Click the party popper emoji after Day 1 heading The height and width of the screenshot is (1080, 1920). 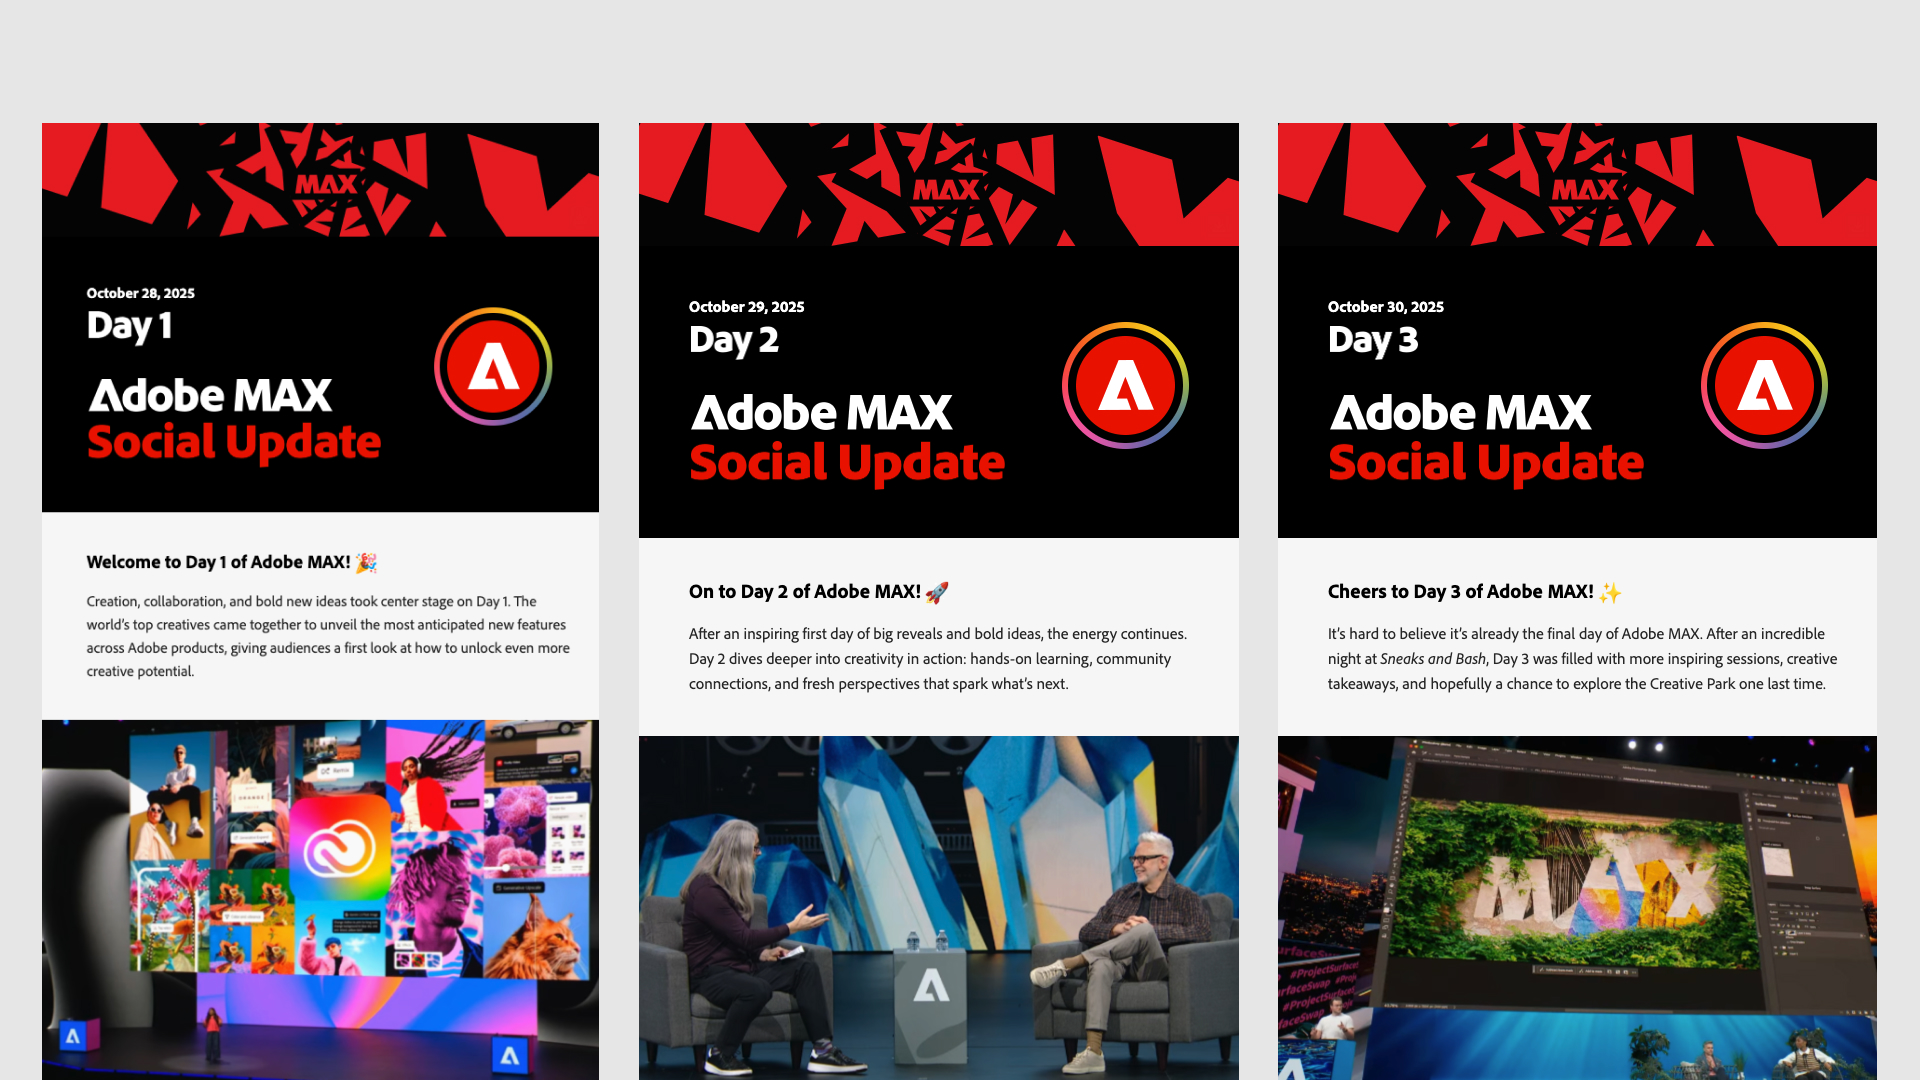pos(366,562)
